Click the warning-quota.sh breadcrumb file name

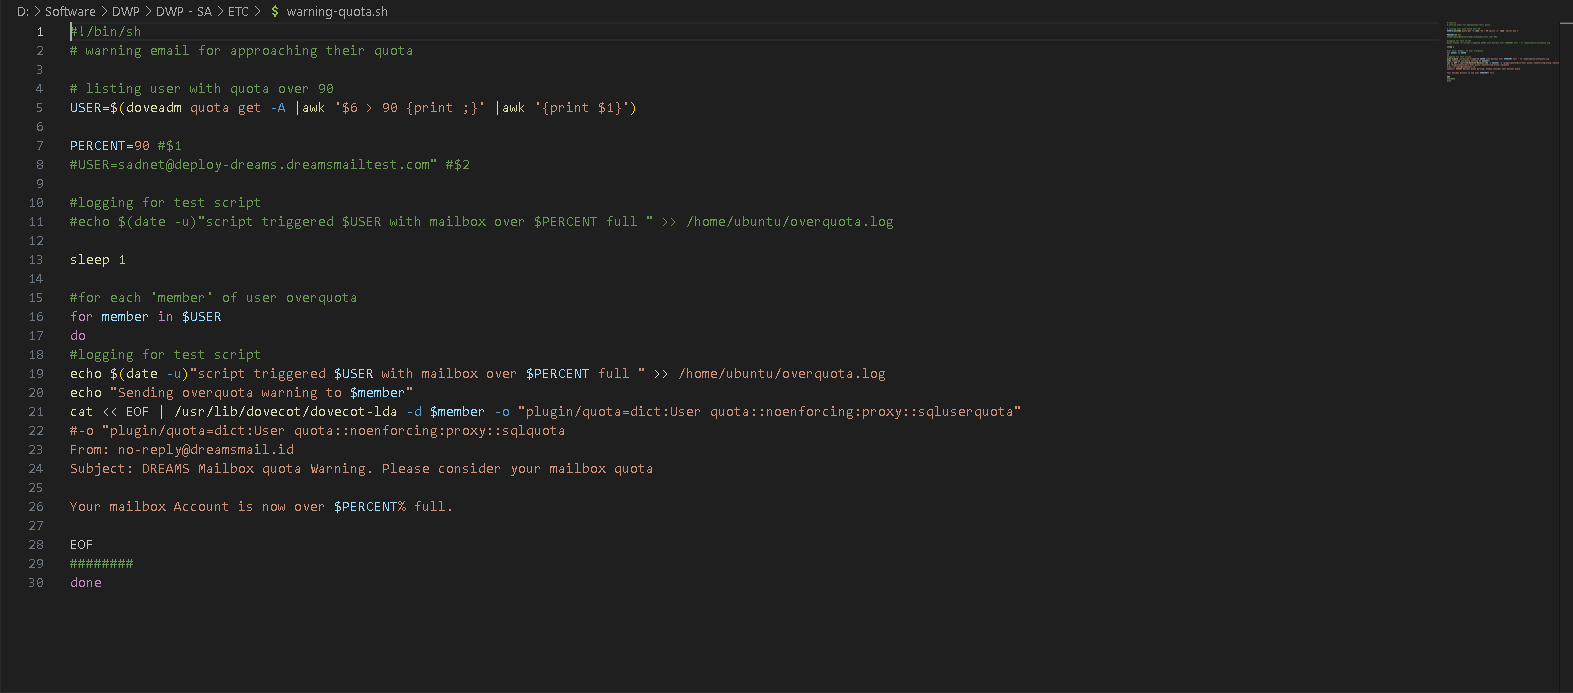click(337, 12)
